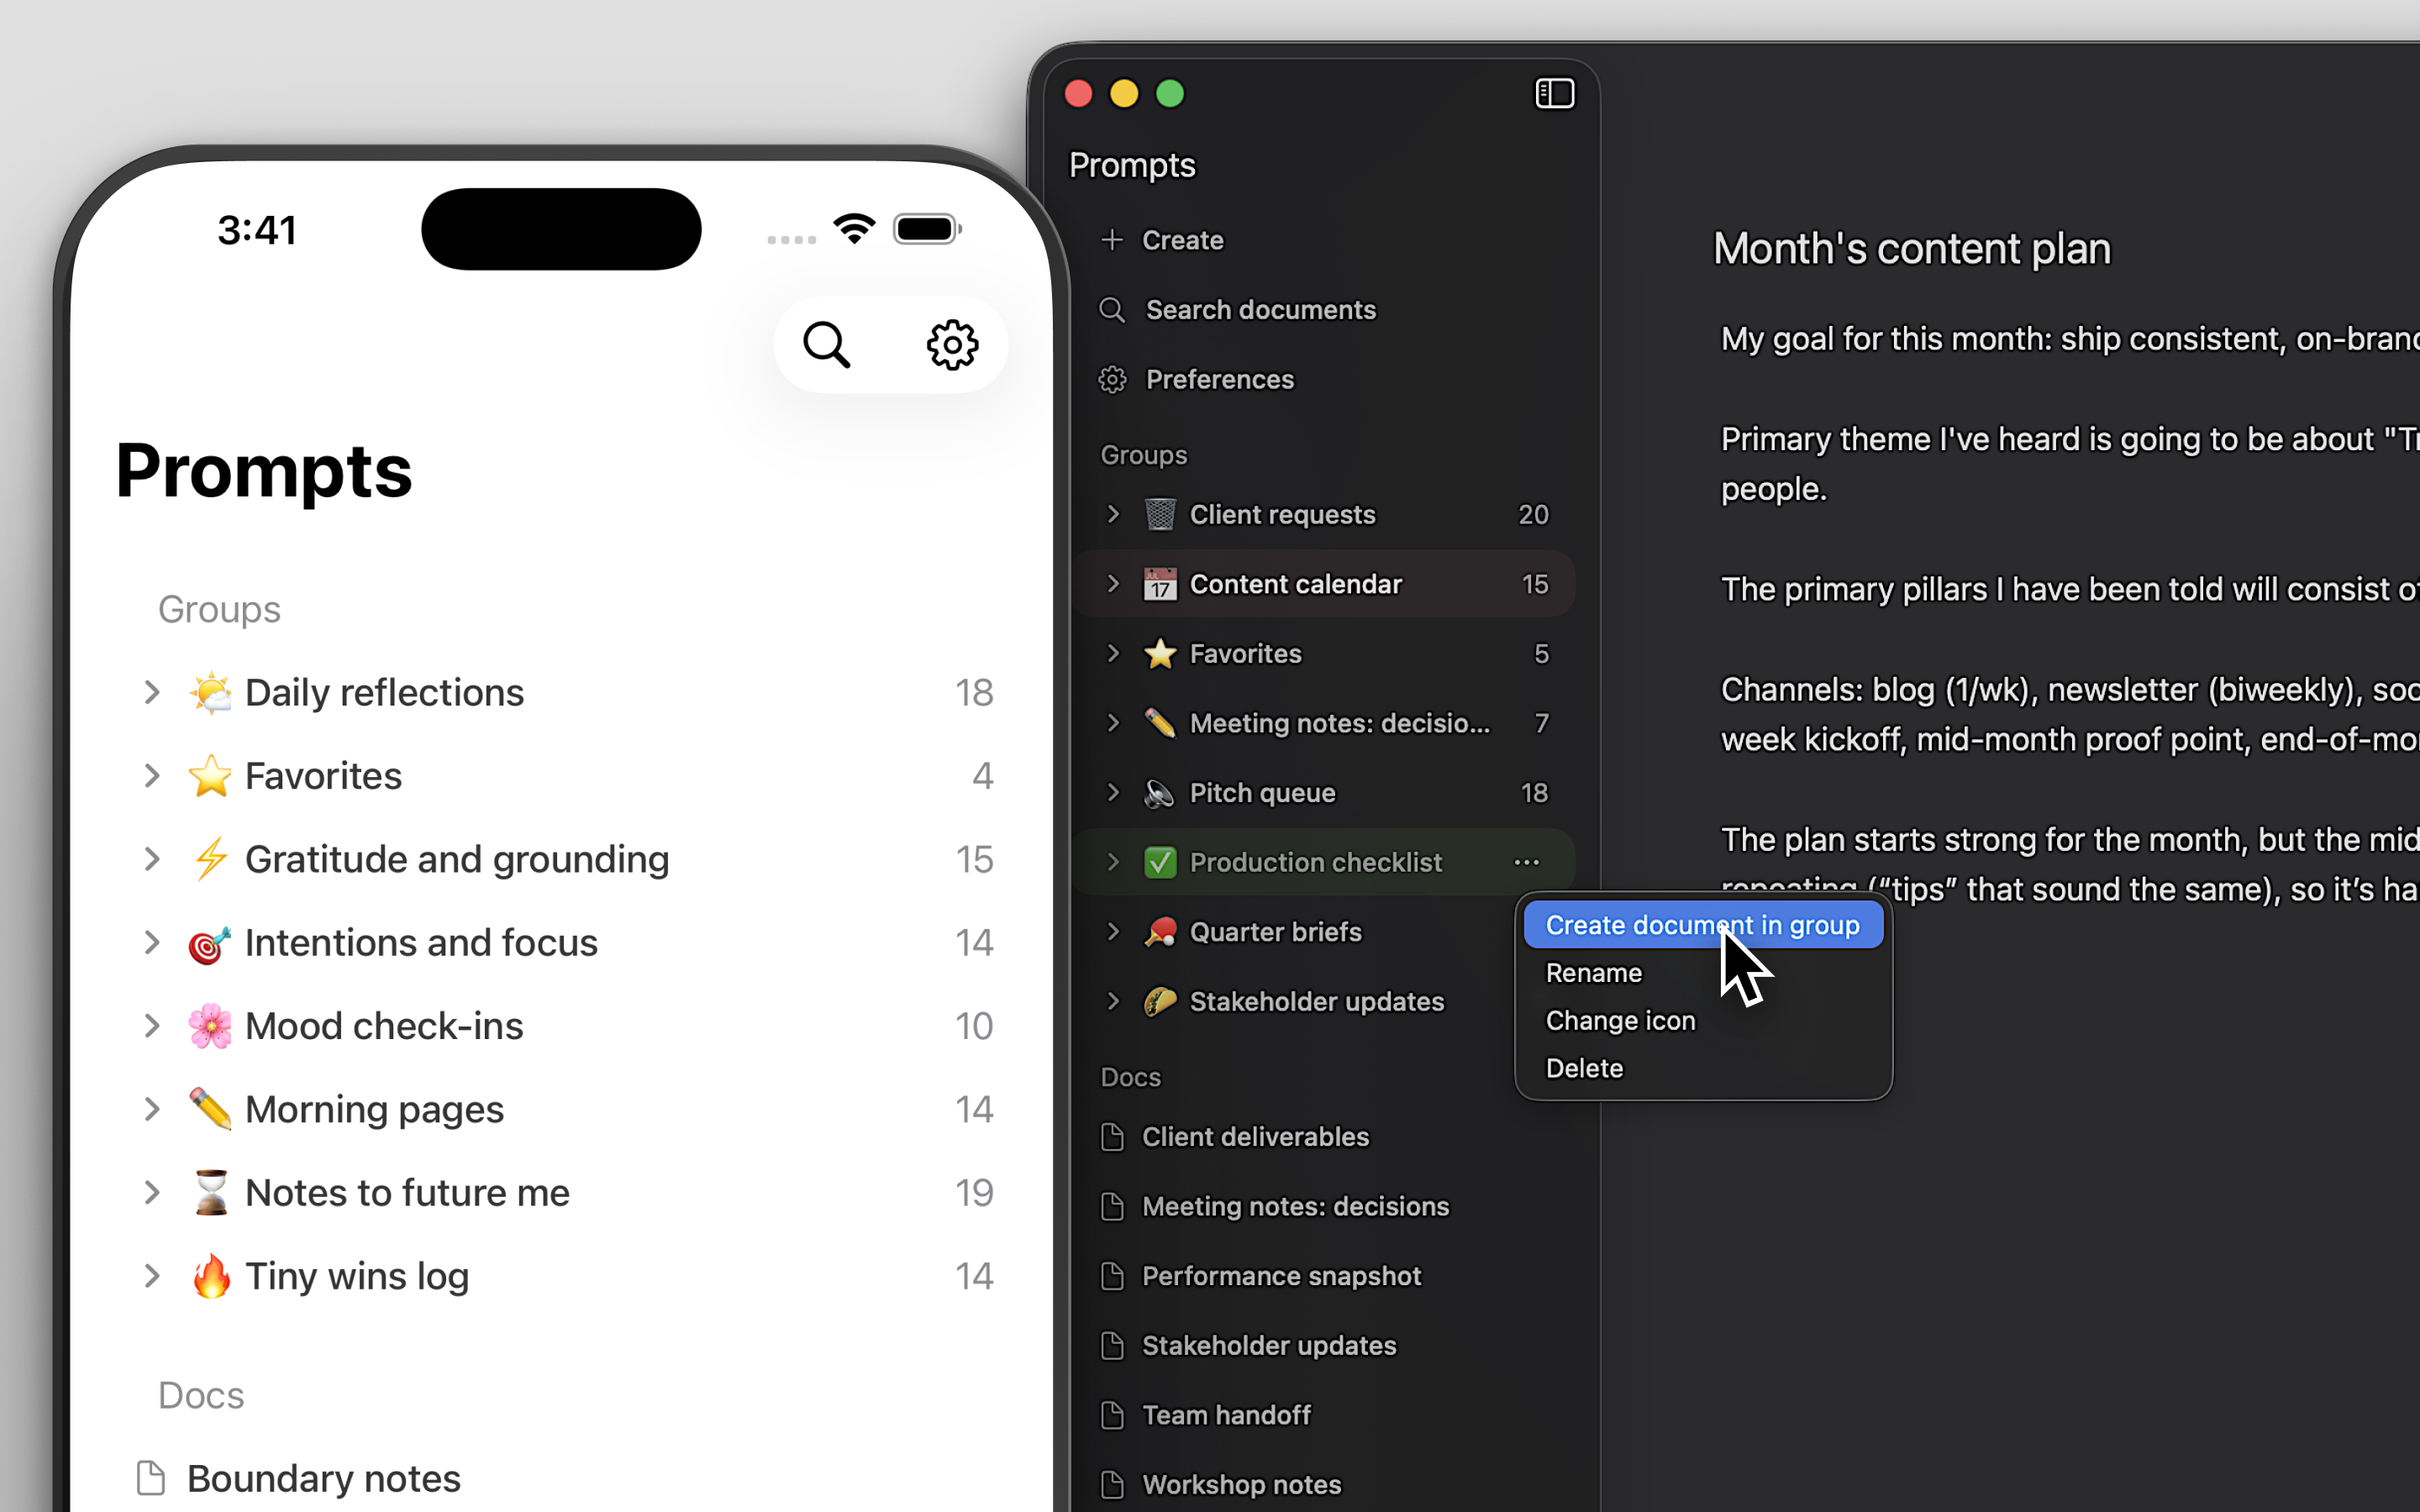Screen dimensions: 2420x1512
Task: Open search with the magnifier icon on iPhone
Action: pos(826,344)
